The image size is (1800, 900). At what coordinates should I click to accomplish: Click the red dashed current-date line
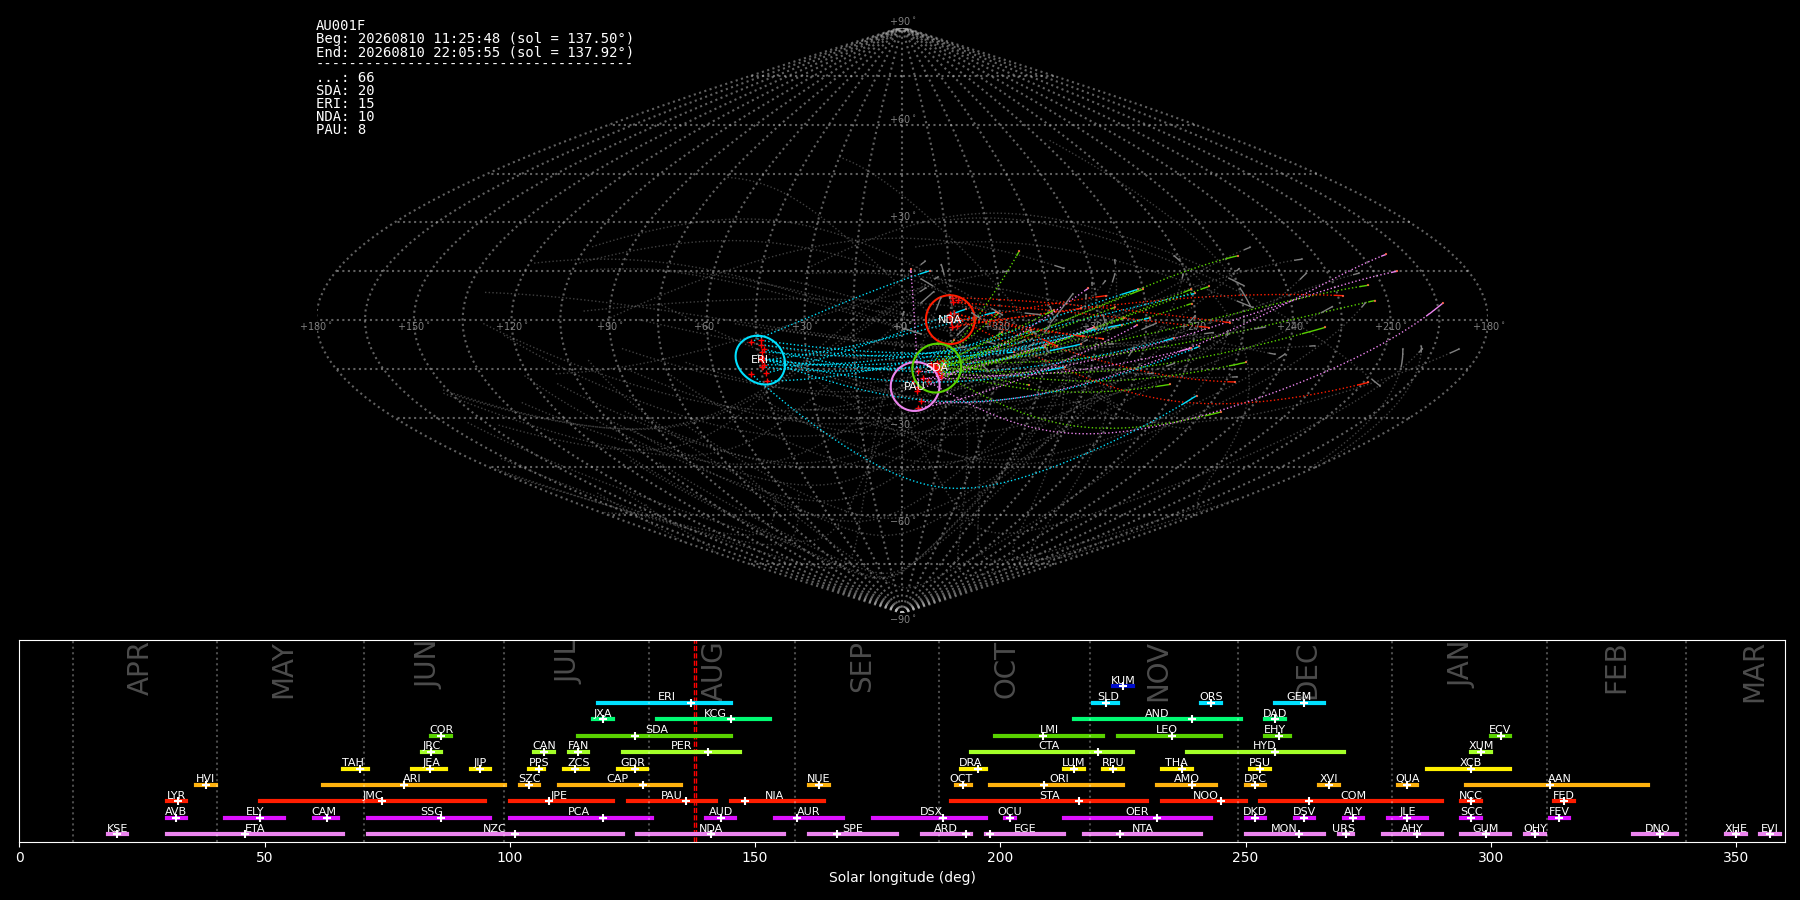click(696, 741)
